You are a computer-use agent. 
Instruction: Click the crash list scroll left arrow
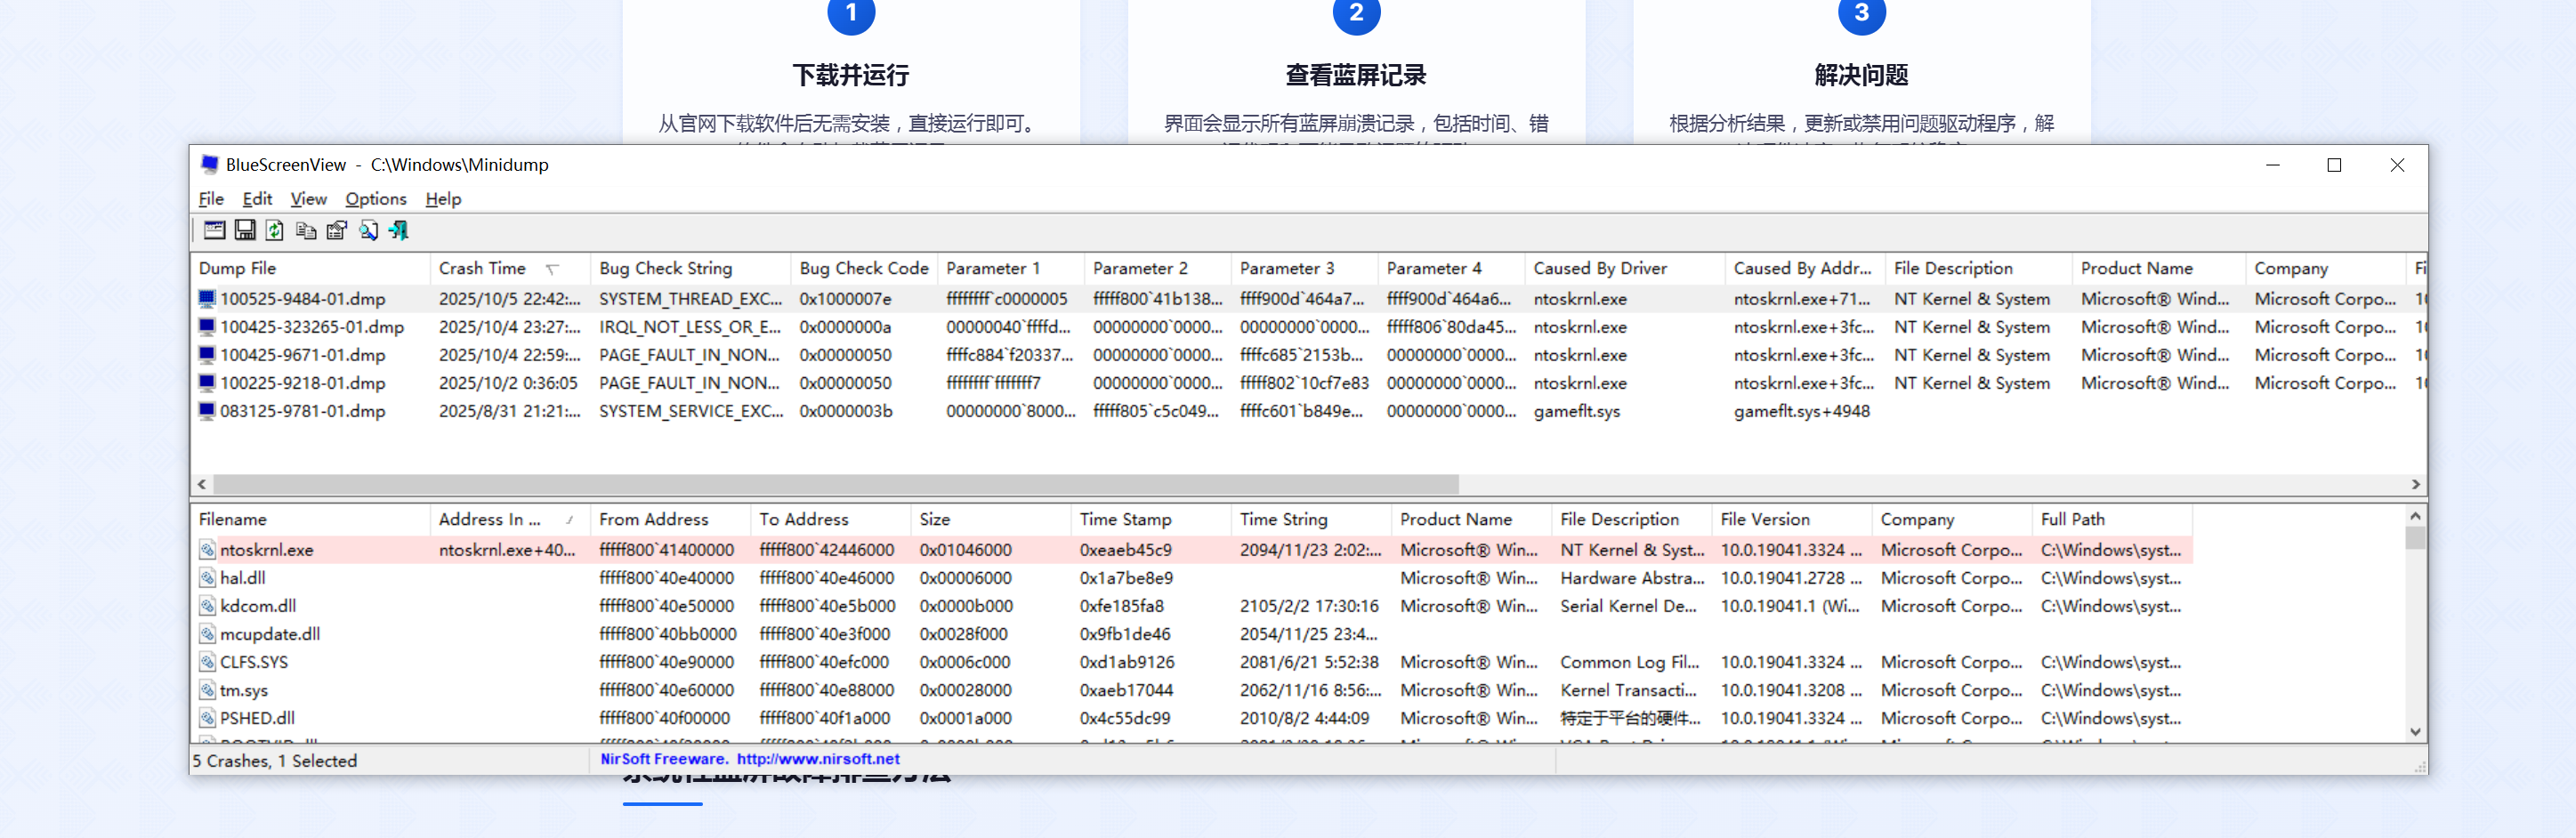tap(202, 484)
